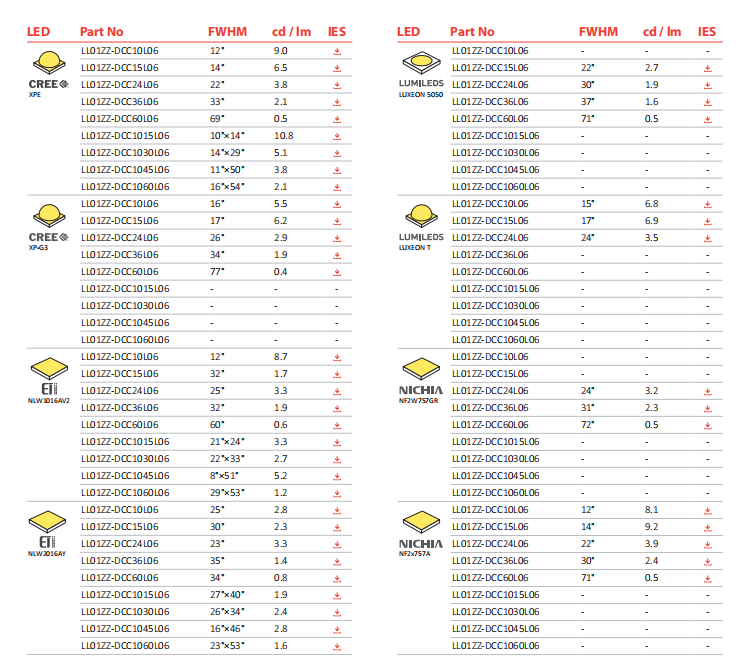Click the ETi NLW1016AV2 LED image
The height and width of the screenshot is (667, 755).
tap(49, 369)
